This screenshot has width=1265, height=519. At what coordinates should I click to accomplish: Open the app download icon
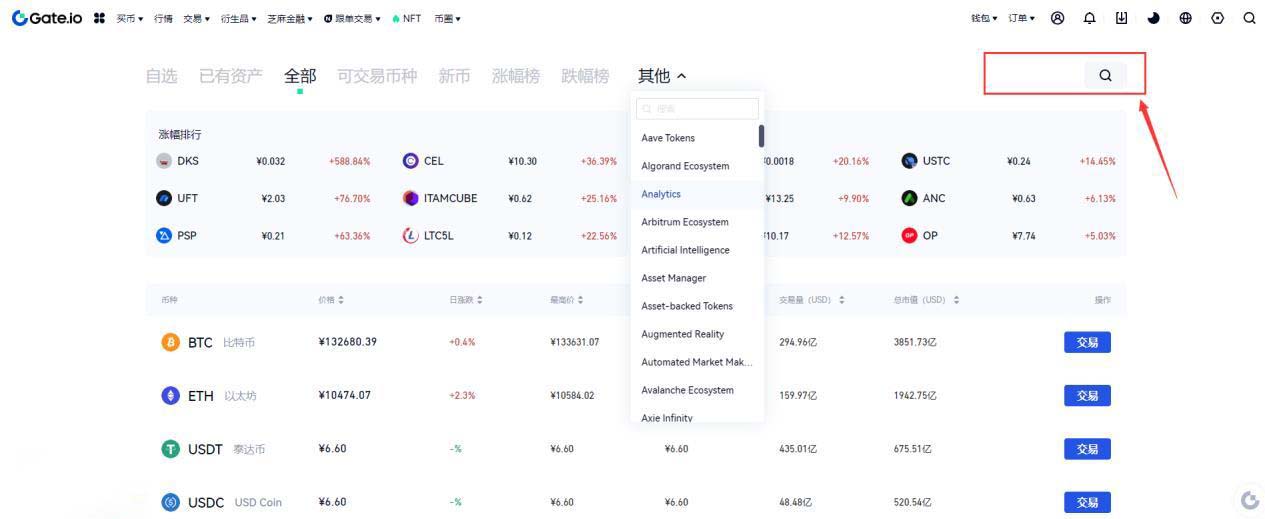(1121, 18)
